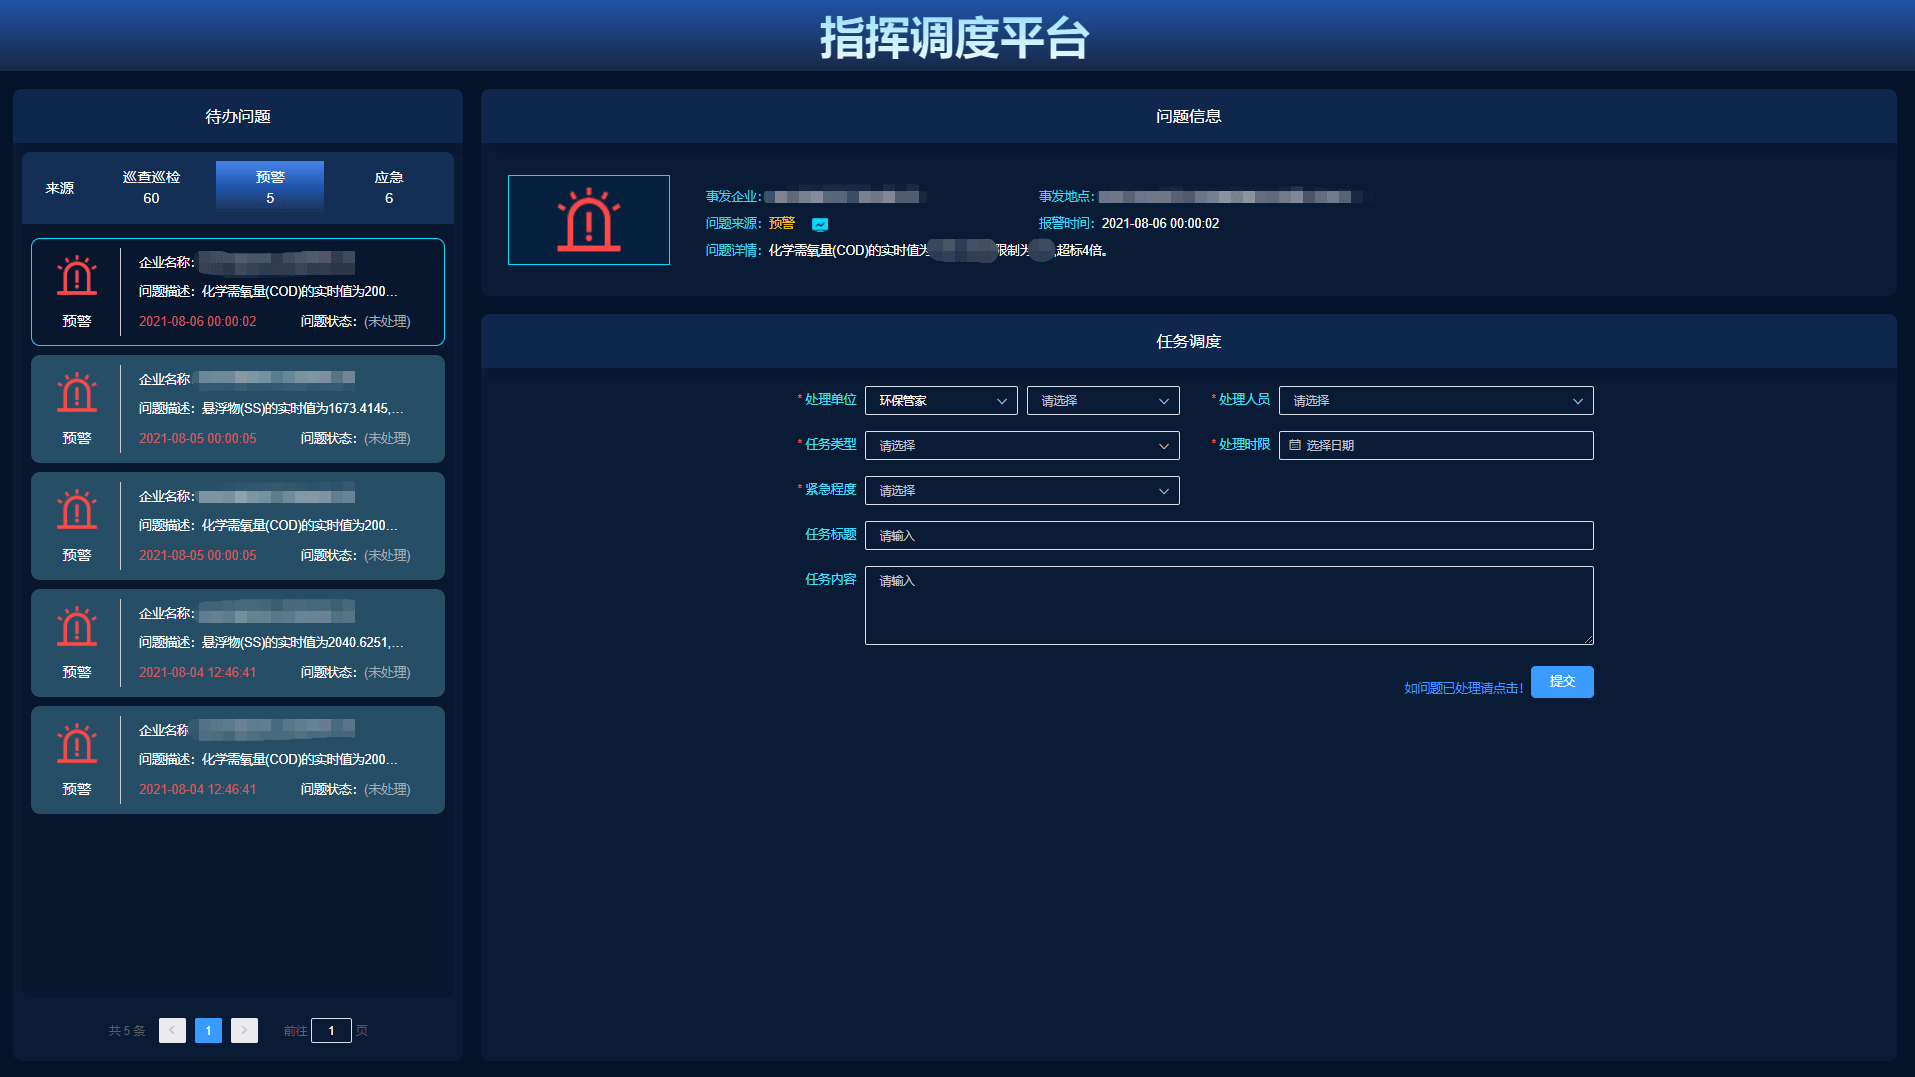
Task: Click 任务标题 input field
Action: [1229, 535]
